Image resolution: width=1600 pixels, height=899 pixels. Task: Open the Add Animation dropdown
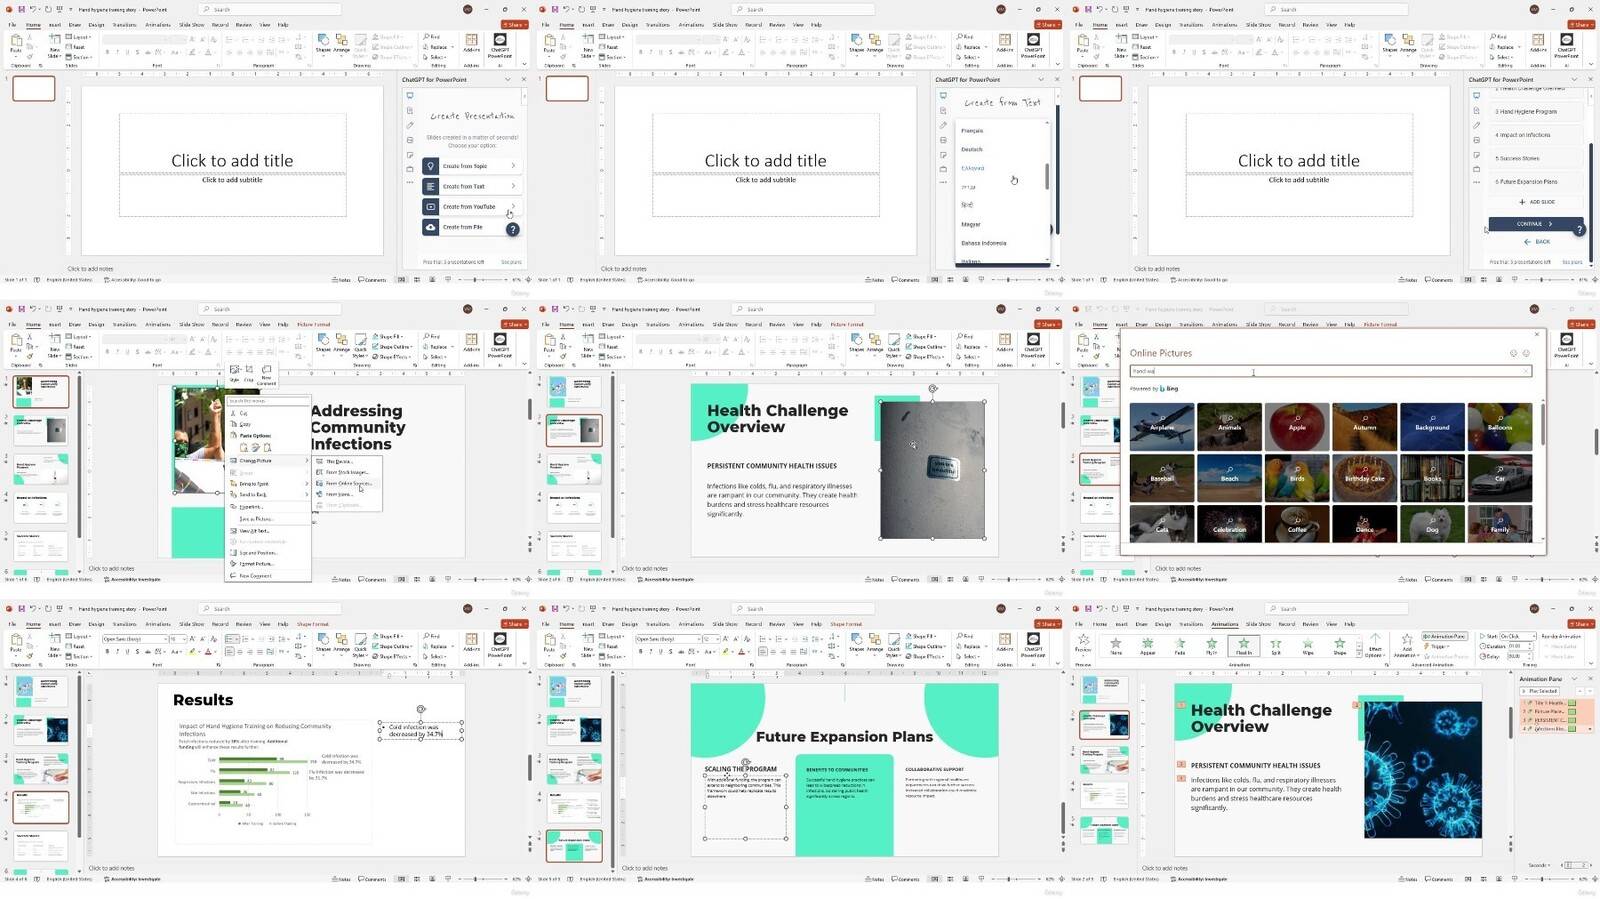click(x=1406, y=645)
